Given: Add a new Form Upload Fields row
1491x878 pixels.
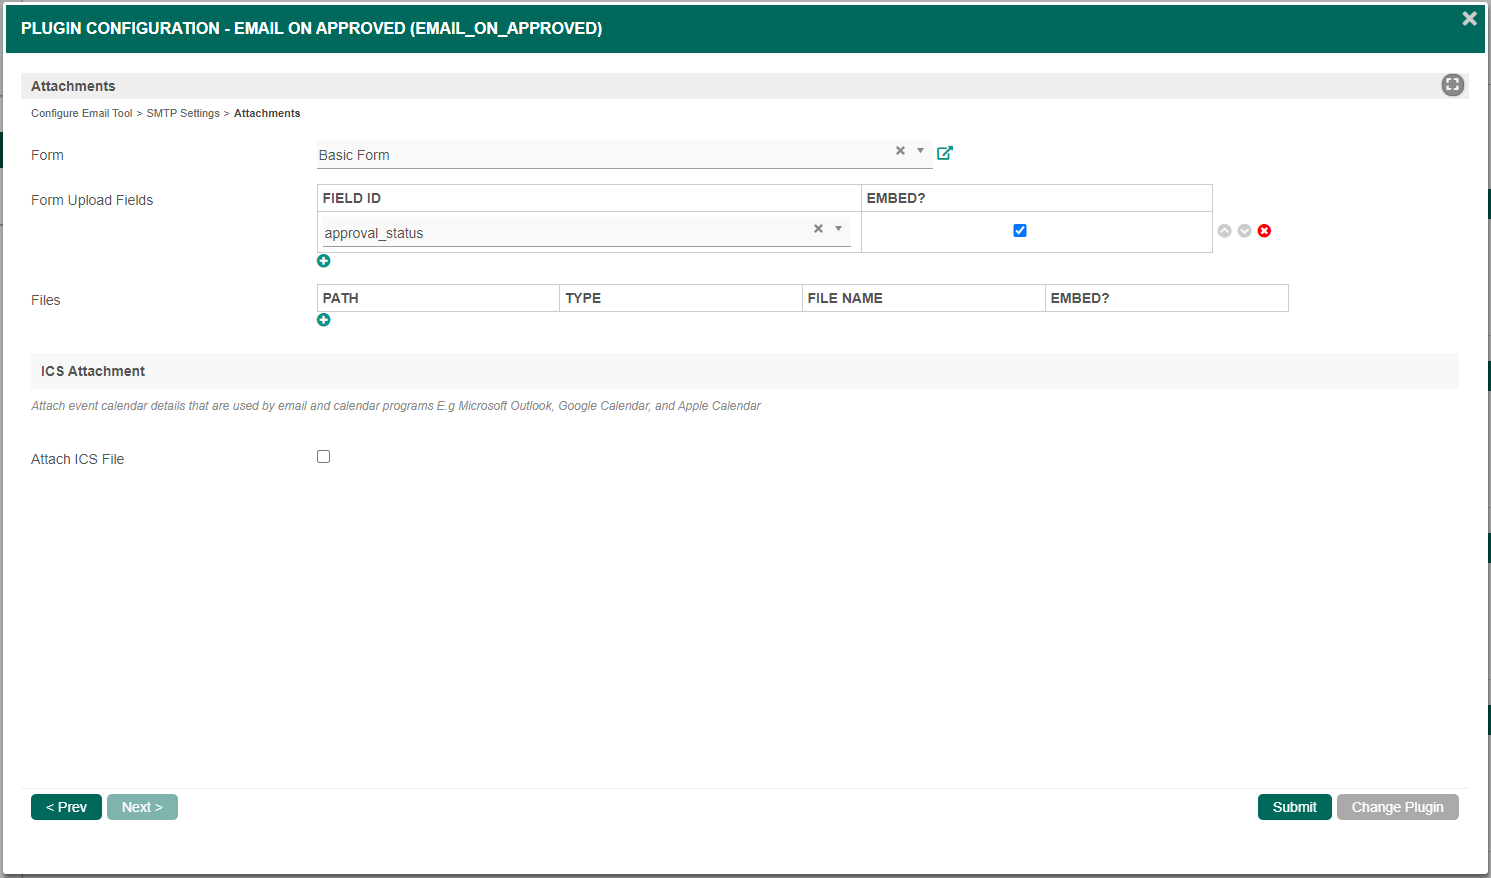Looking at the screenshot, I should tap(323, 261).
